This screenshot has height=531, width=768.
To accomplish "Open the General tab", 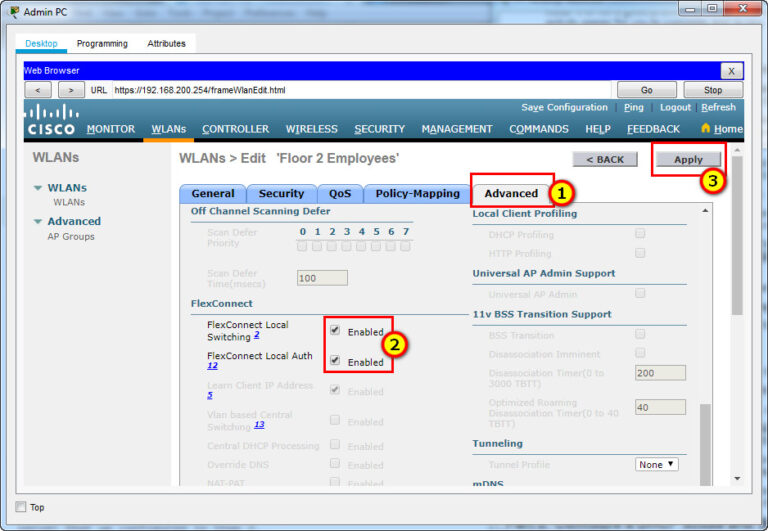I will click(213, 193).
